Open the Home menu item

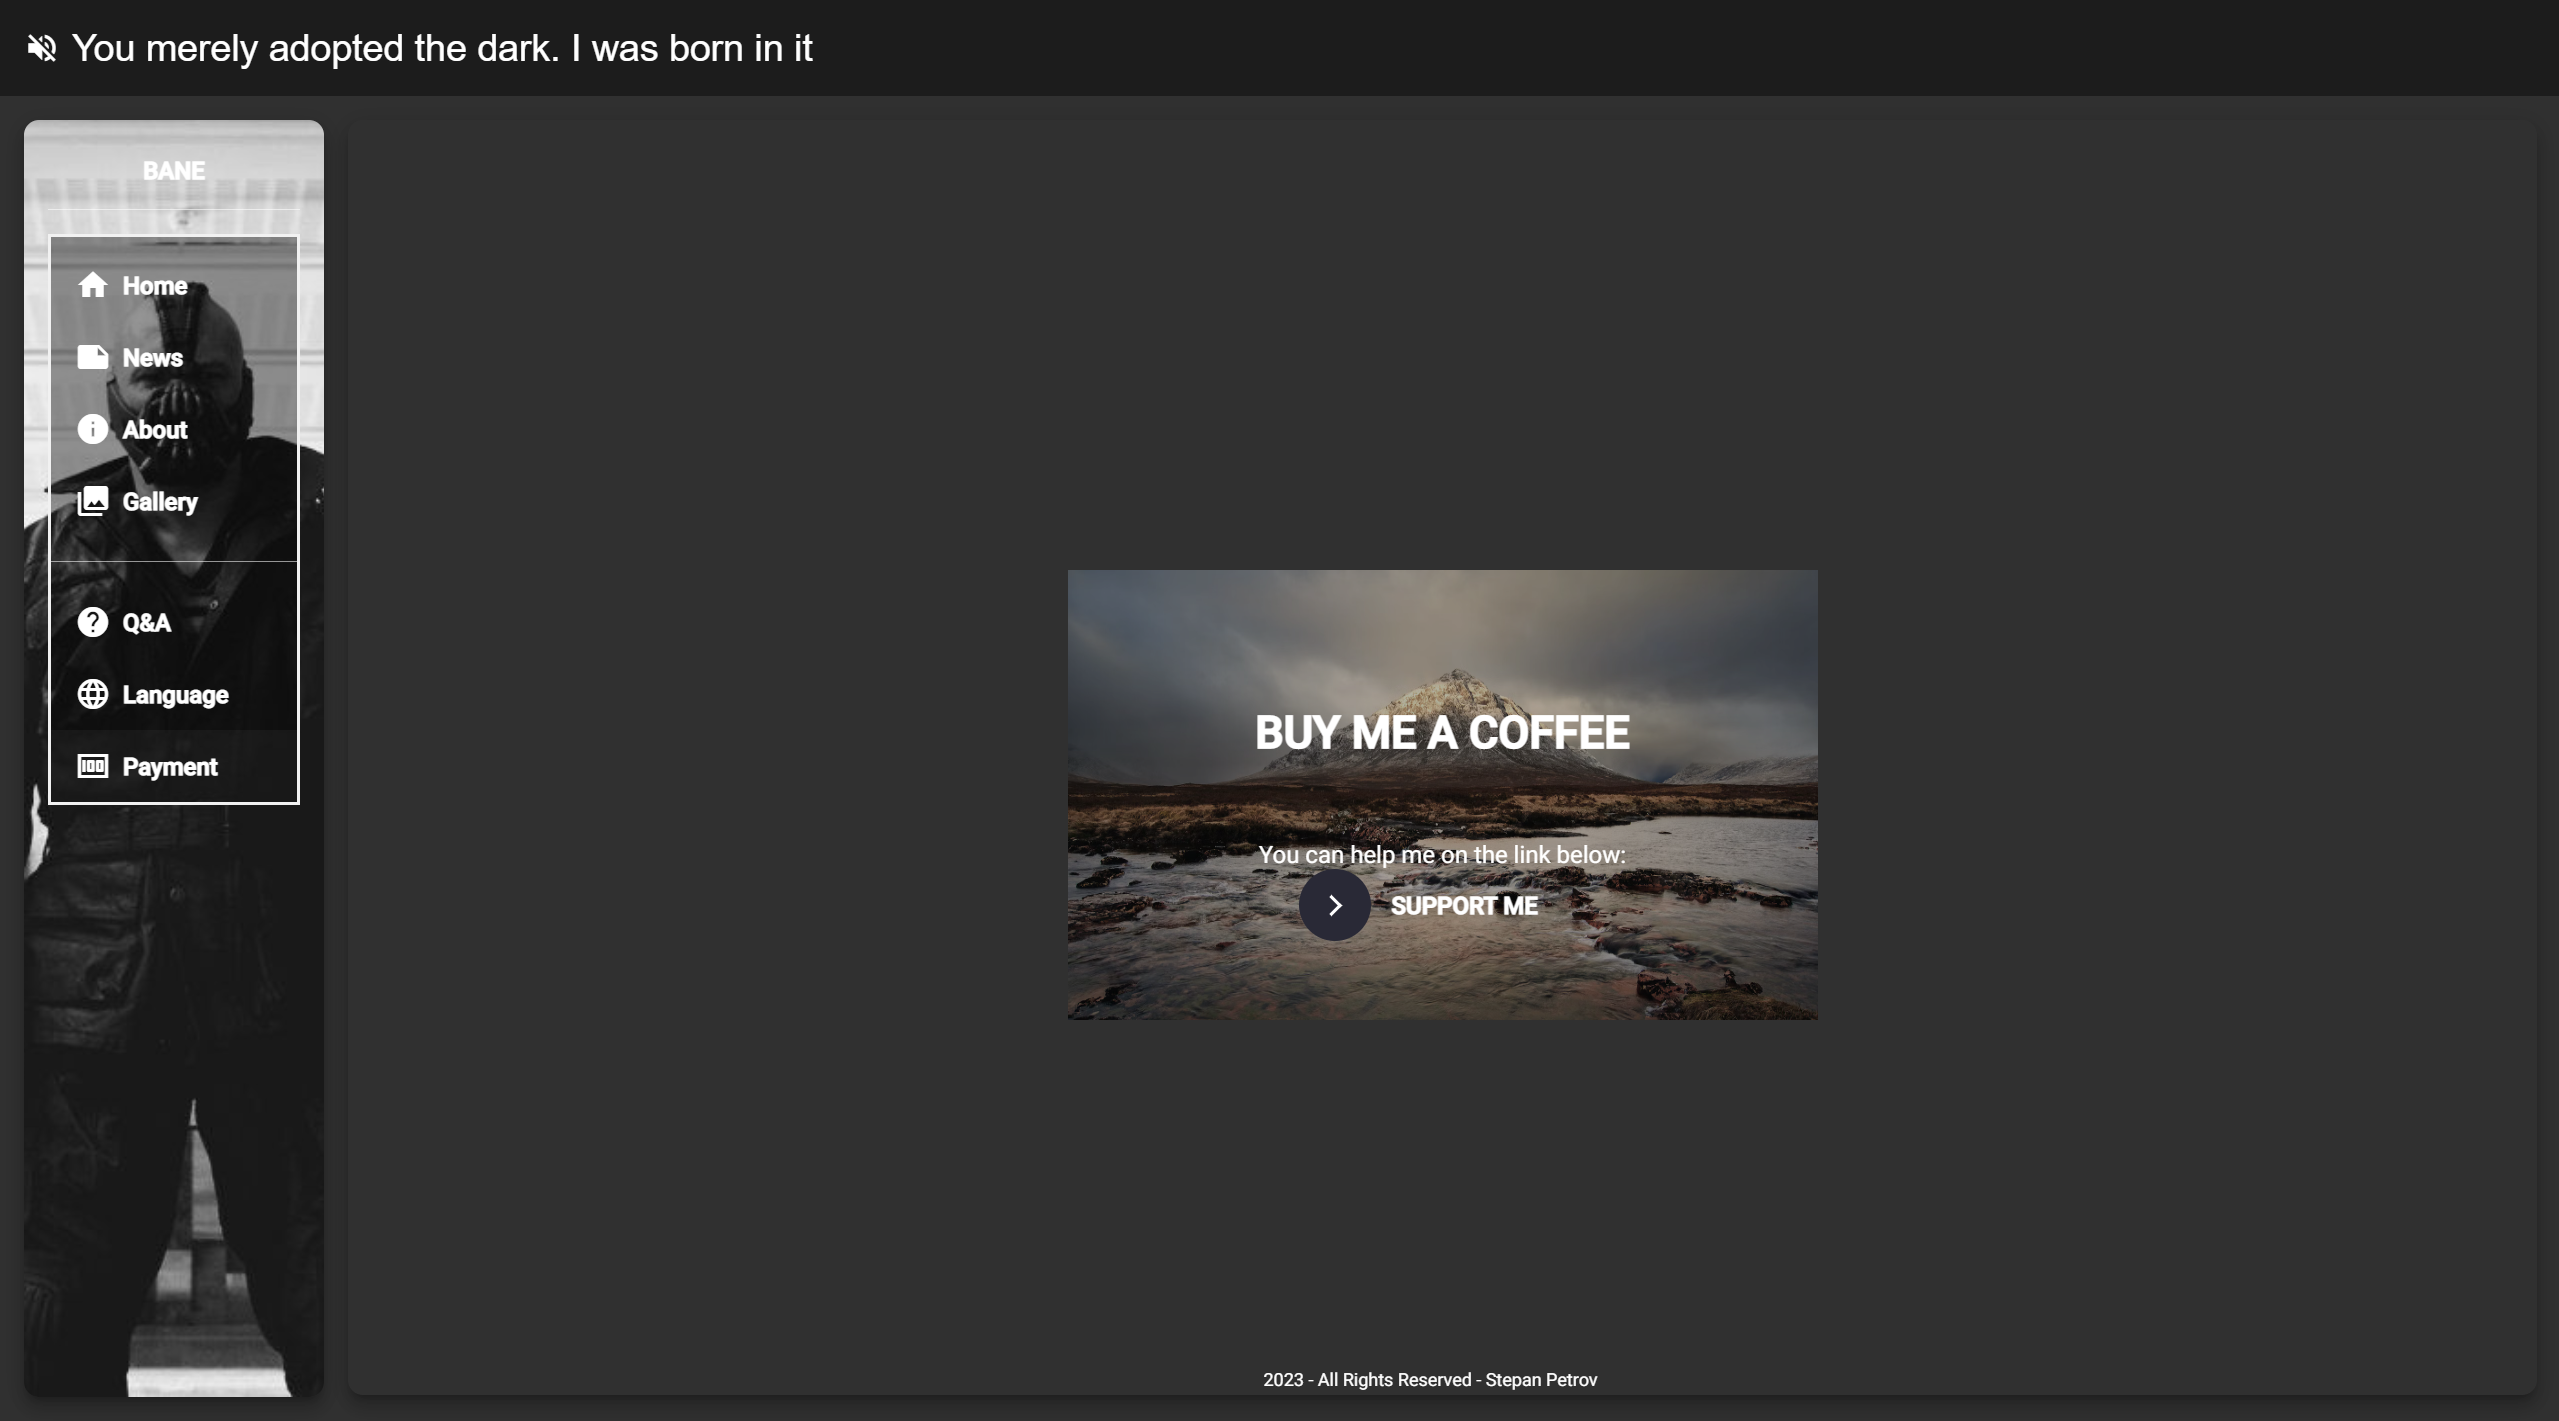coord(155,286)
